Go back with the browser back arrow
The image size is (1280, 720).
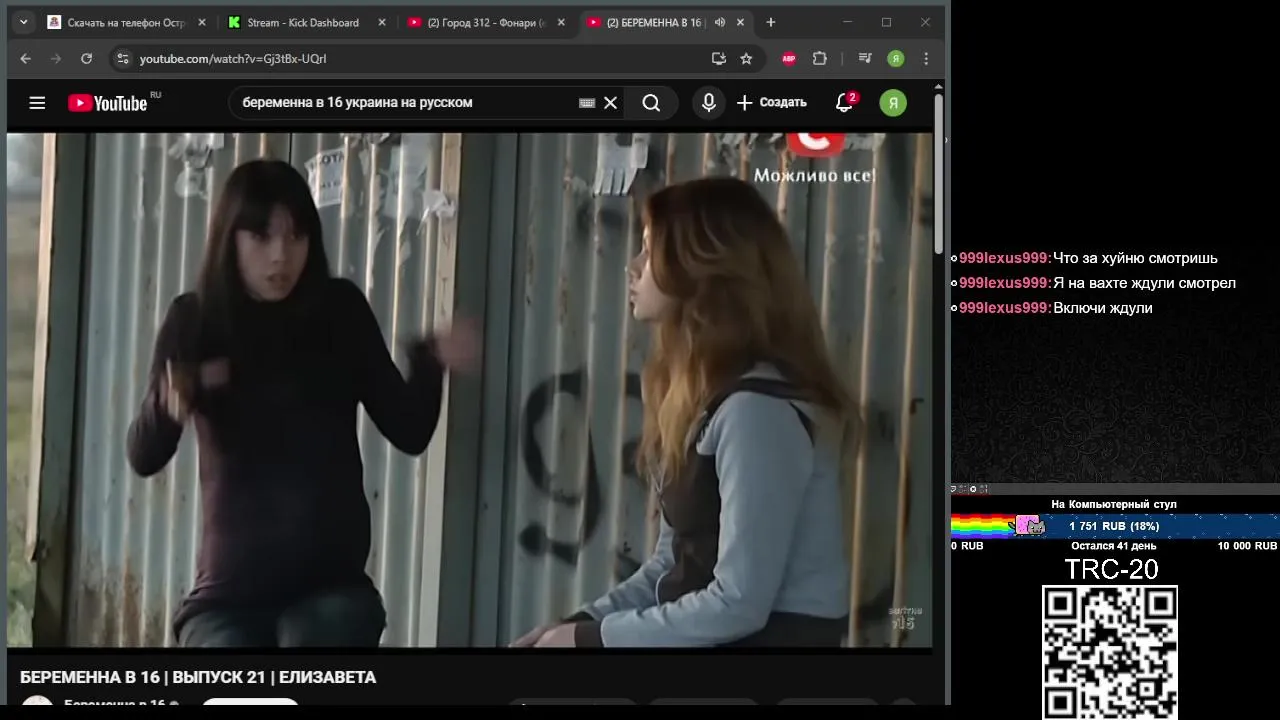(x=26, y=59)
